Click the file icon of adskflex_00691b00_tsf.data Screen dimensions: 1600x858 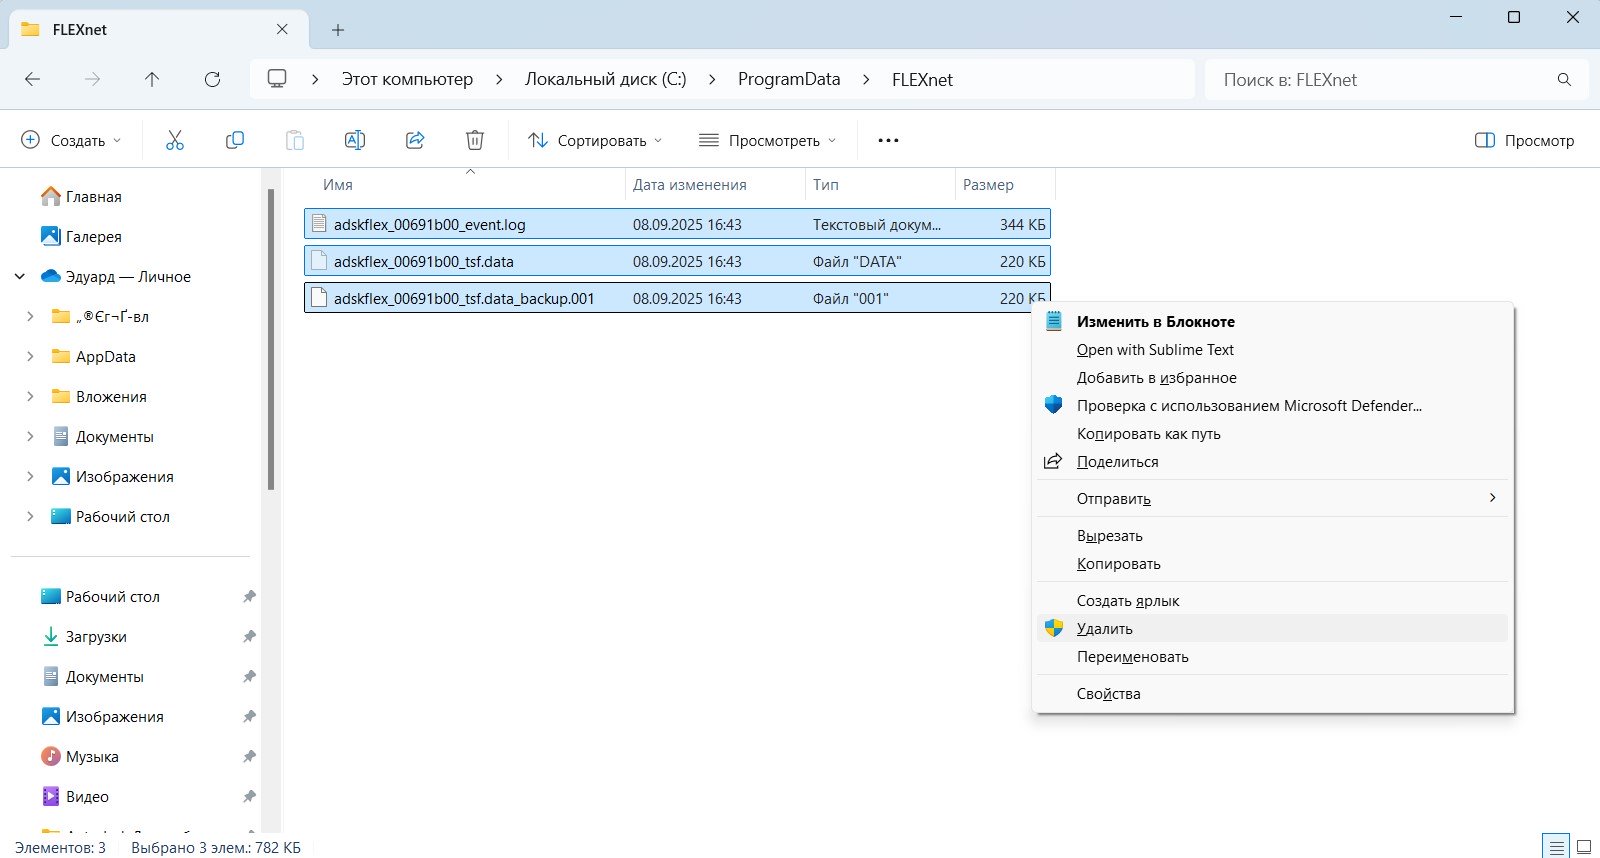coord(319,261)
